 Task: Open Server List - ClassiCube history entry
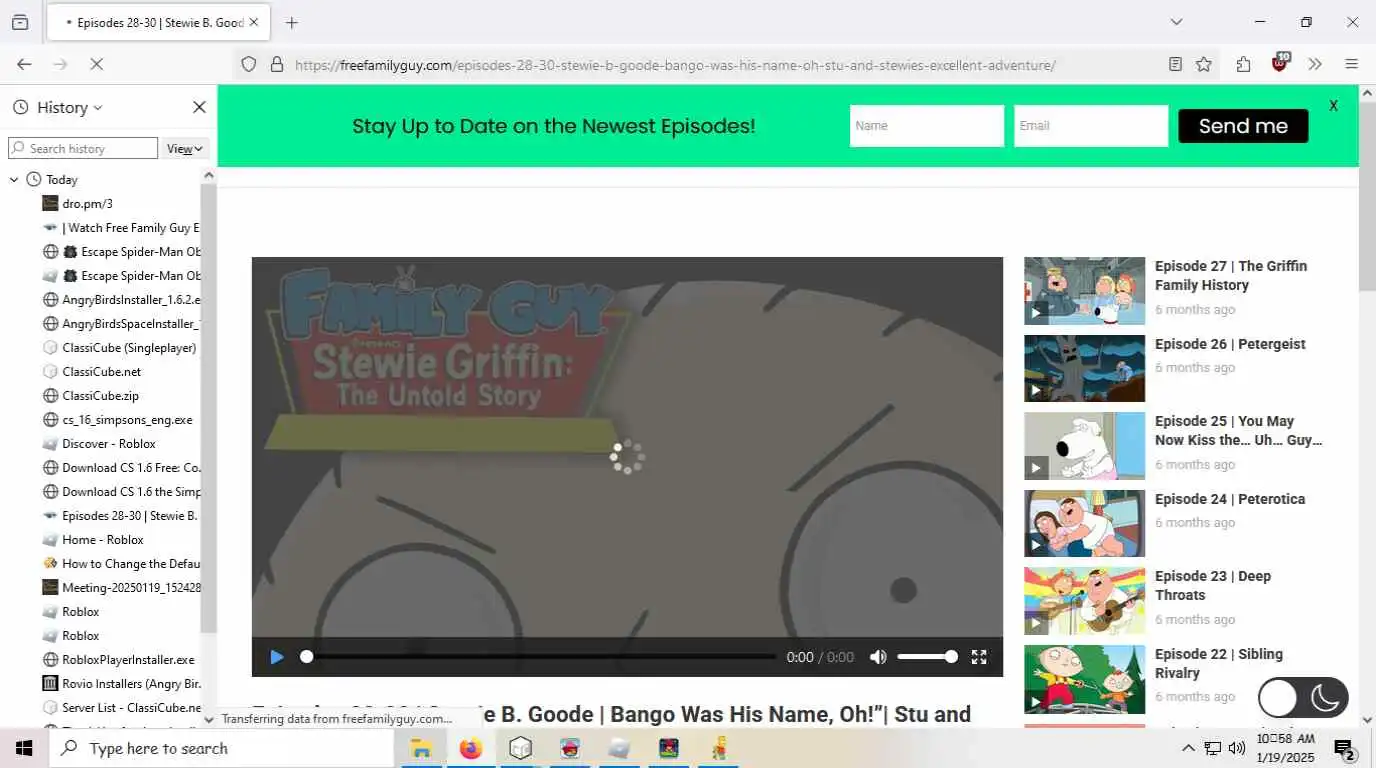[120, 708]
